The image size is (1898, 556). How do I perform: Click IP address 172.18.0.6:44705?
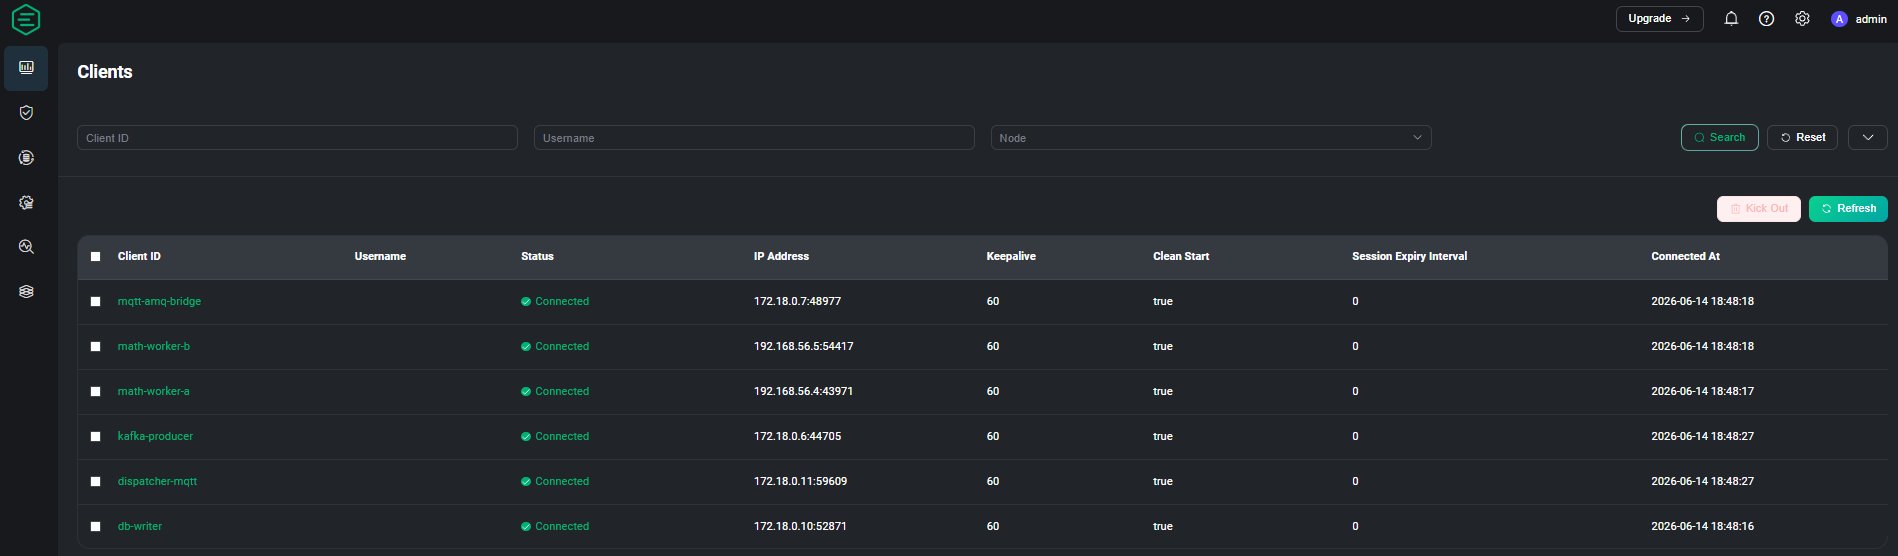[x=797, y=437]
